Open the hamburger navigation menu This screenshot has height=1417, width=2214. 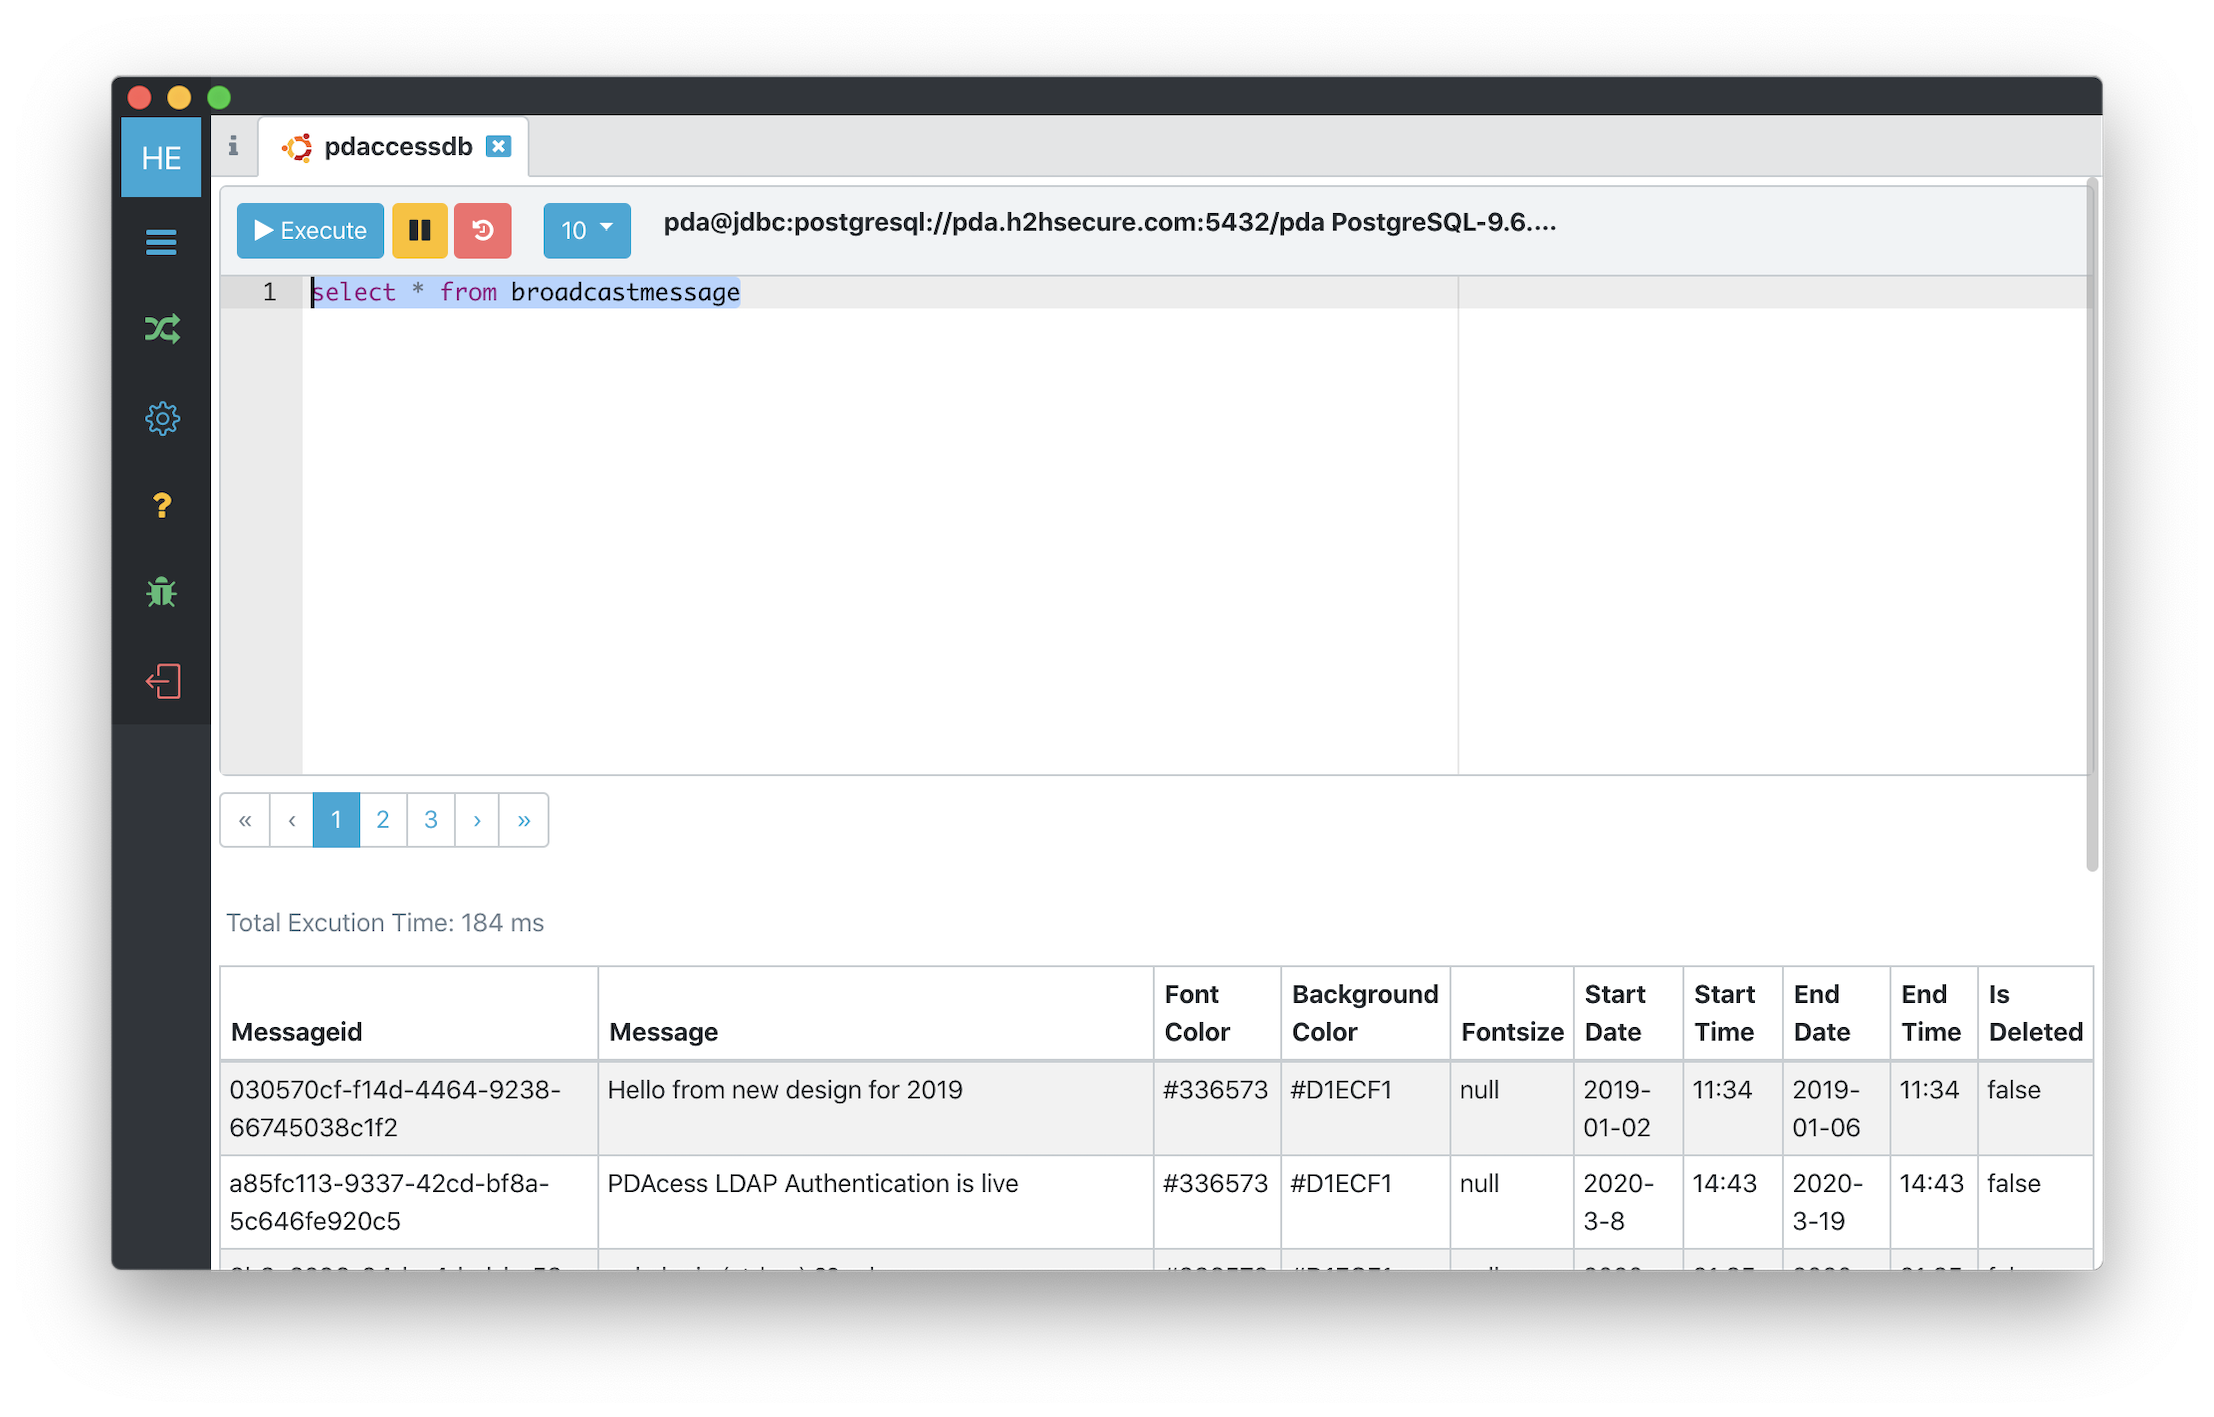click(x=161, y=242)
